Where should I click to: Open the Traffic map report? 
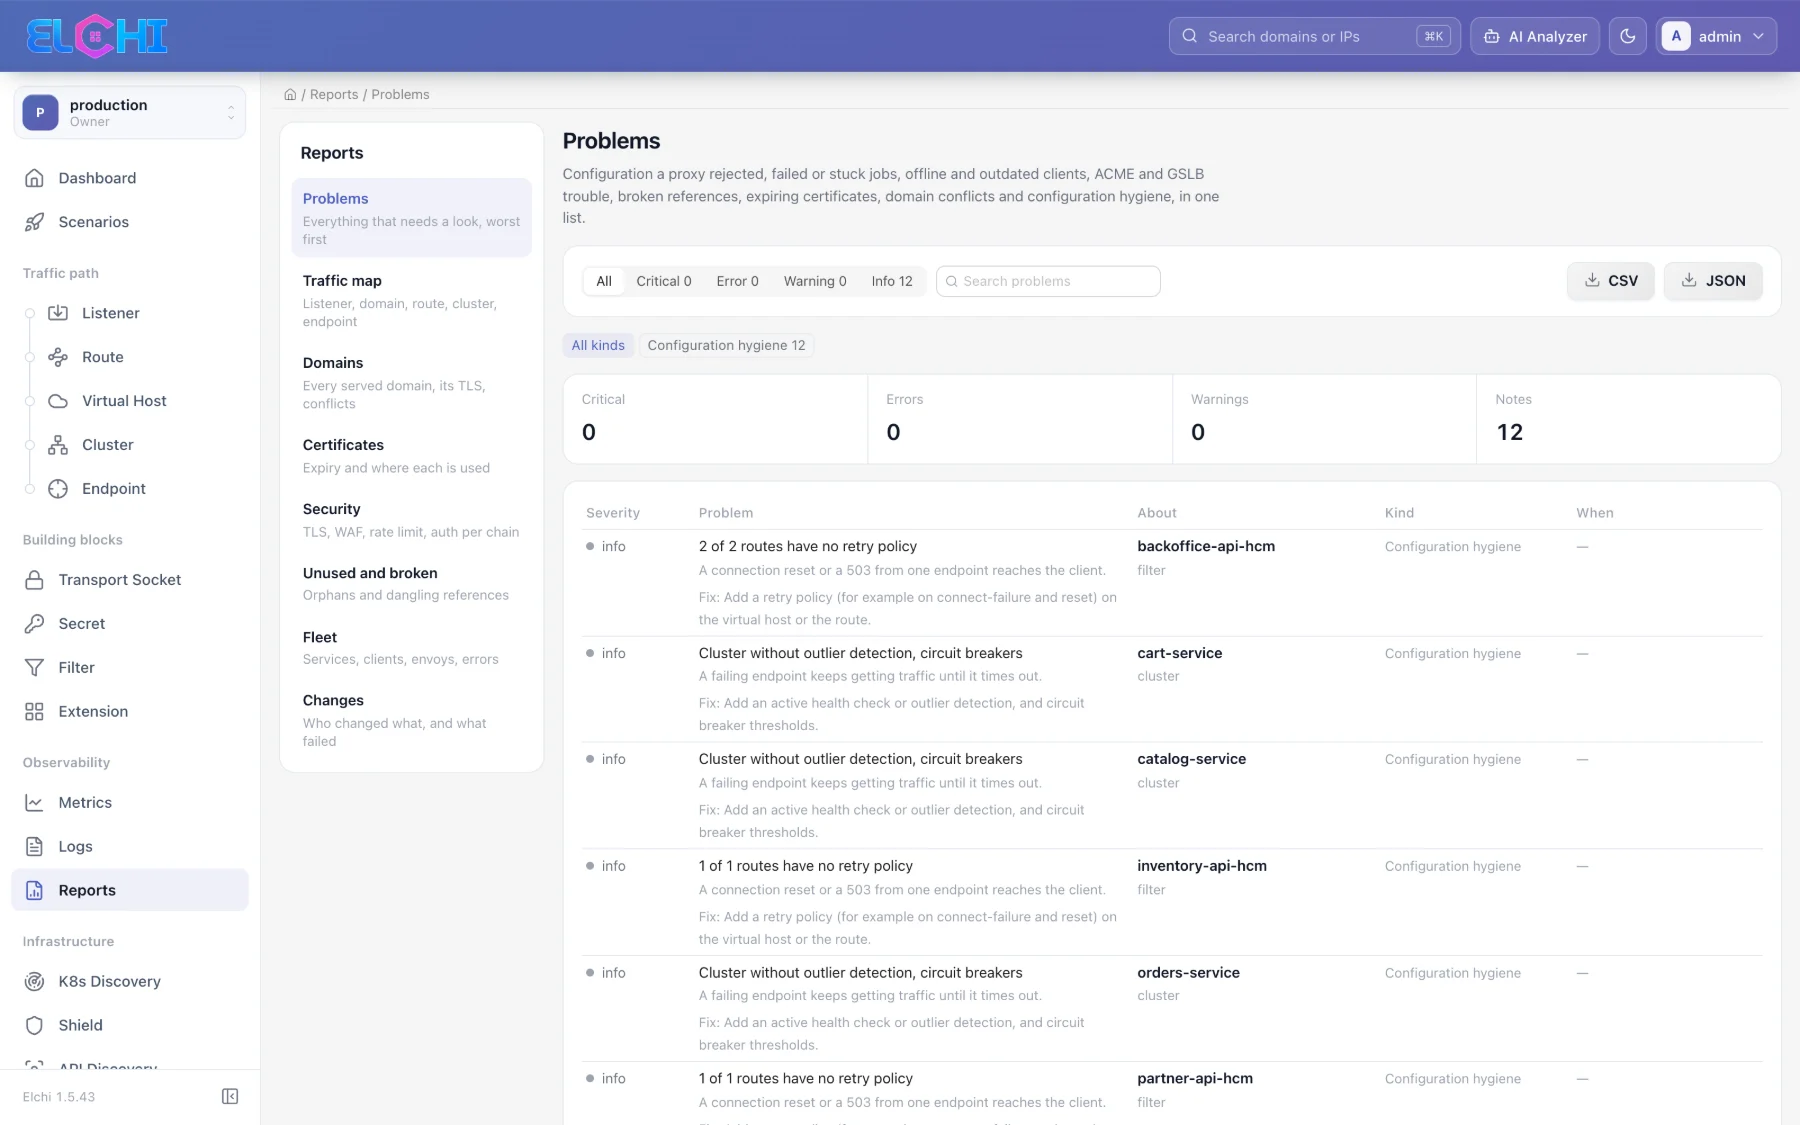(411, 300)
